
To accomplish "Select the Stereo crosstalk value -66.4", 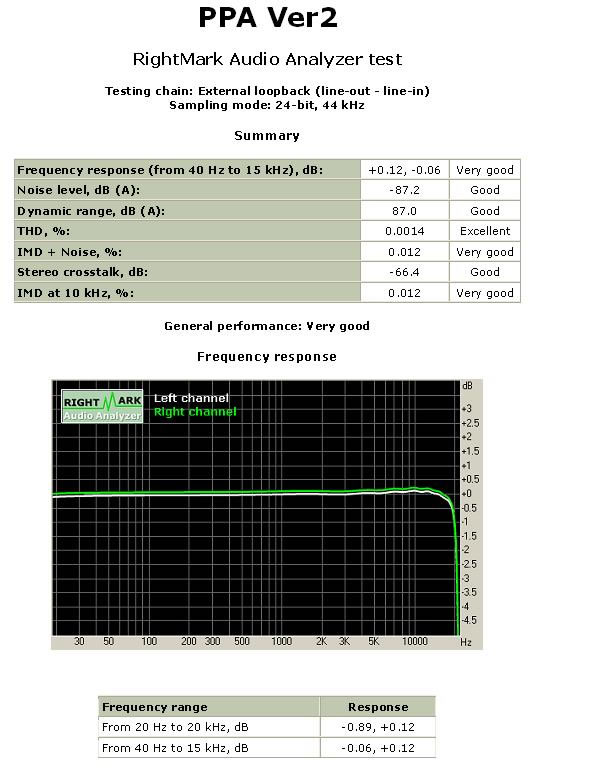I will [404, 272].
